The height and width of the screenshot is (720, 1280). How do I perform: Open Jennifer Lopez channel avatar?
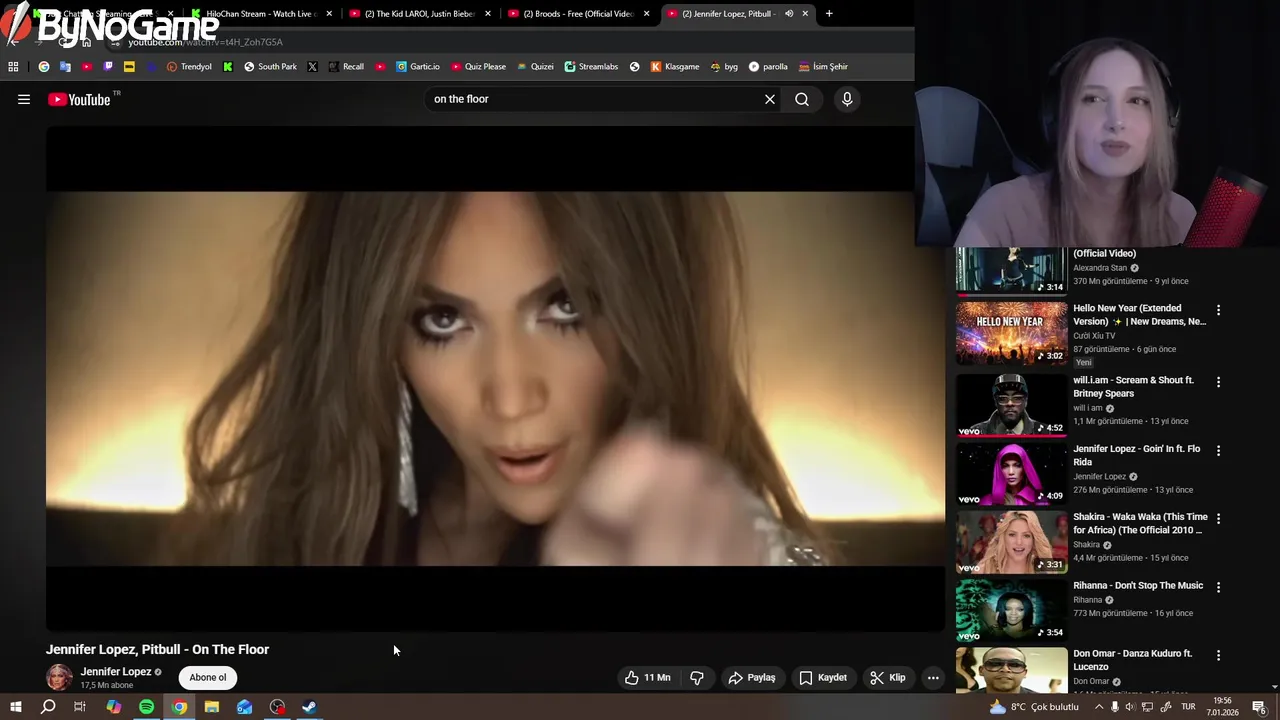pos(60,677)
